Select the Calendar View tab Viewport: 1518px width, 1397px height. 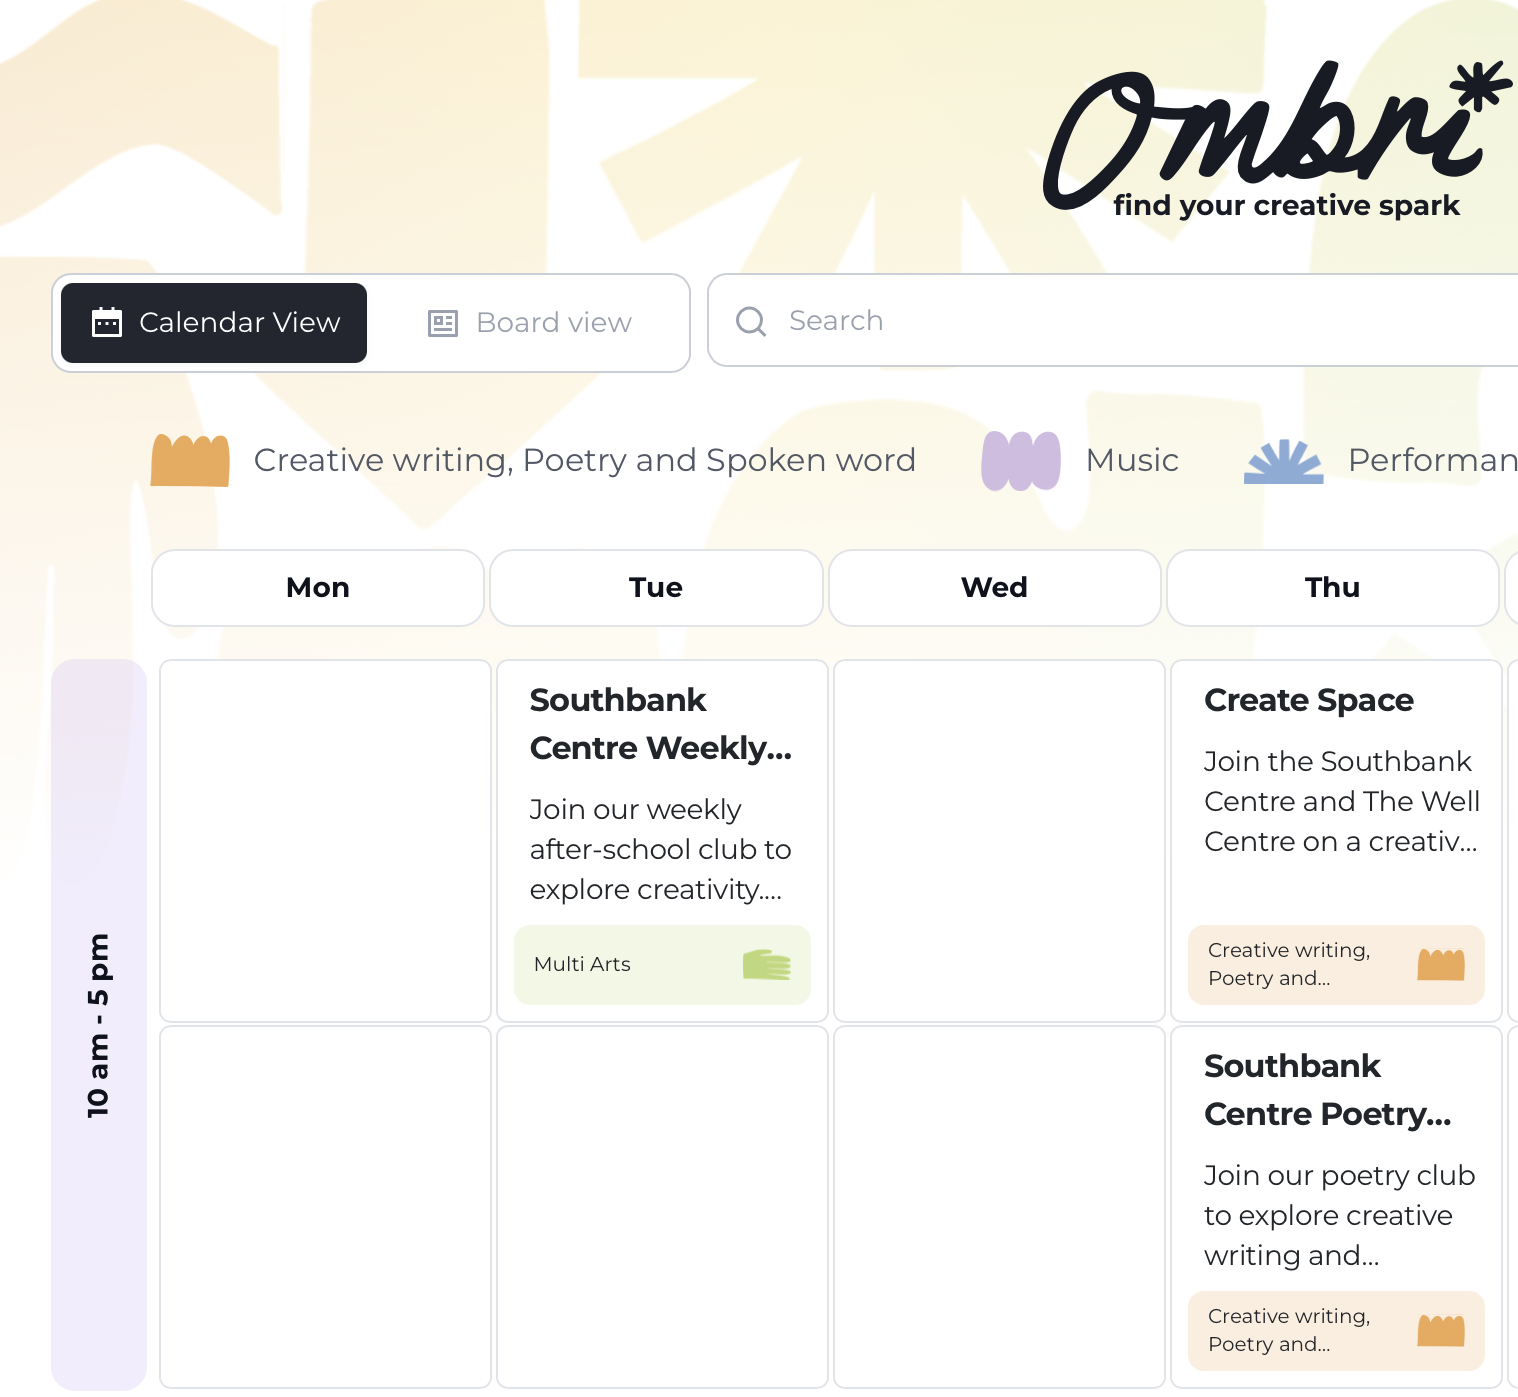coord(214,322)
